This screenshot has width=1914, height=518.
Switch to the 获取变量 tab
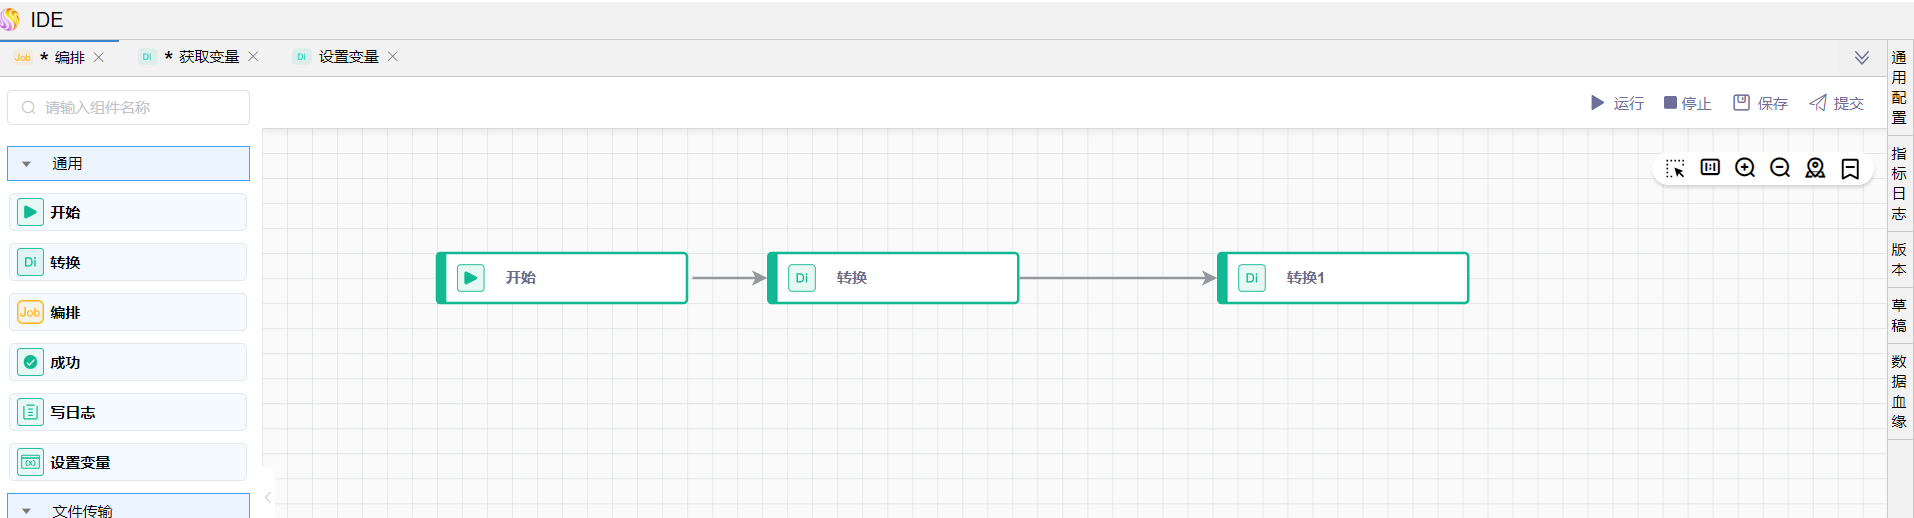(208, 57)
